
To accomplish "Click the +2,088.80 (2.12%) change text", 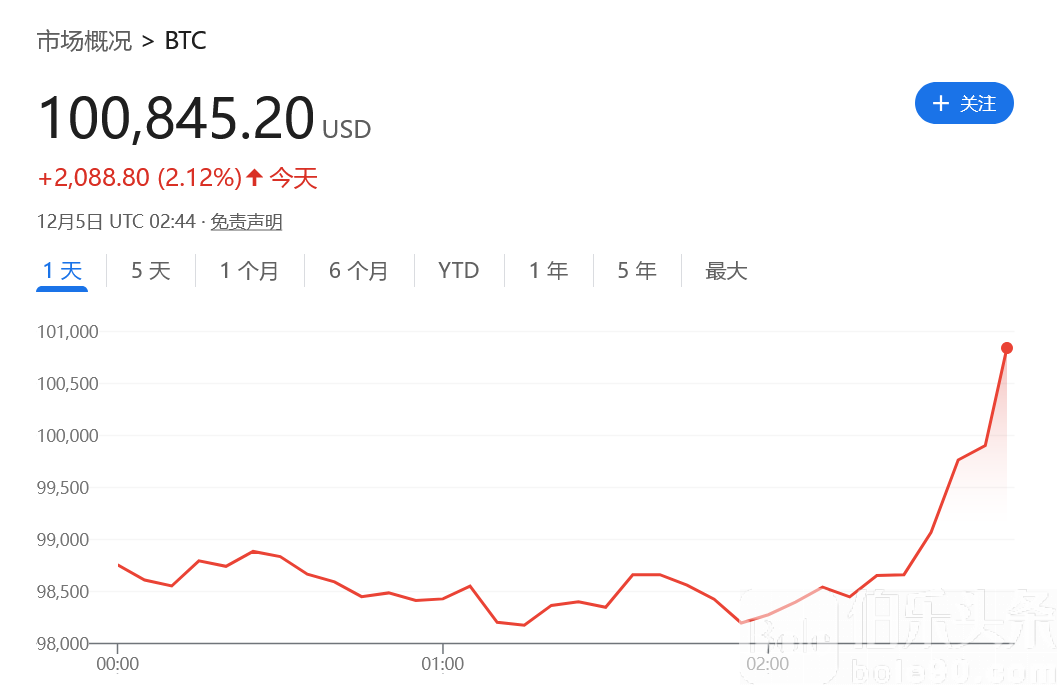I will click(x=139, y=178).
